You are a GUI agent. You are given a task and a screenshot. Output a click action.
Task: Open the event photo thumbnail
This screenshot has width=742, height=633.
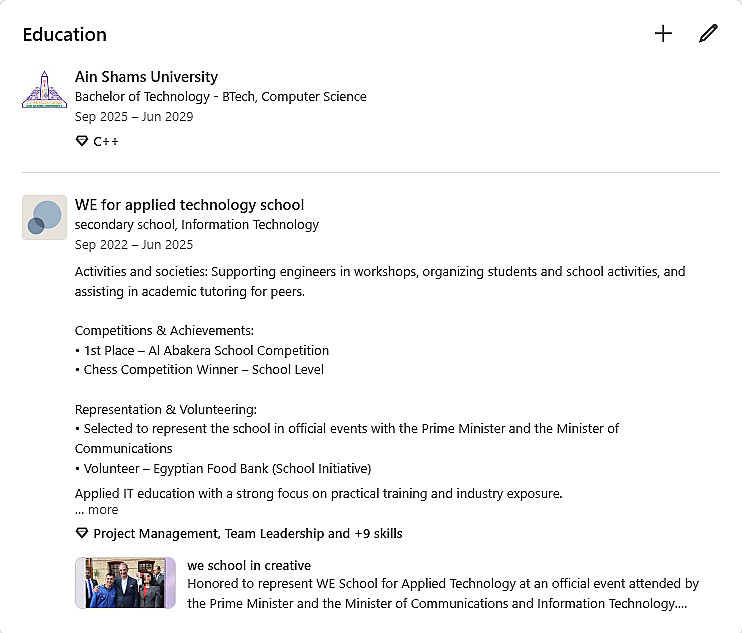(x=125, y=583)
